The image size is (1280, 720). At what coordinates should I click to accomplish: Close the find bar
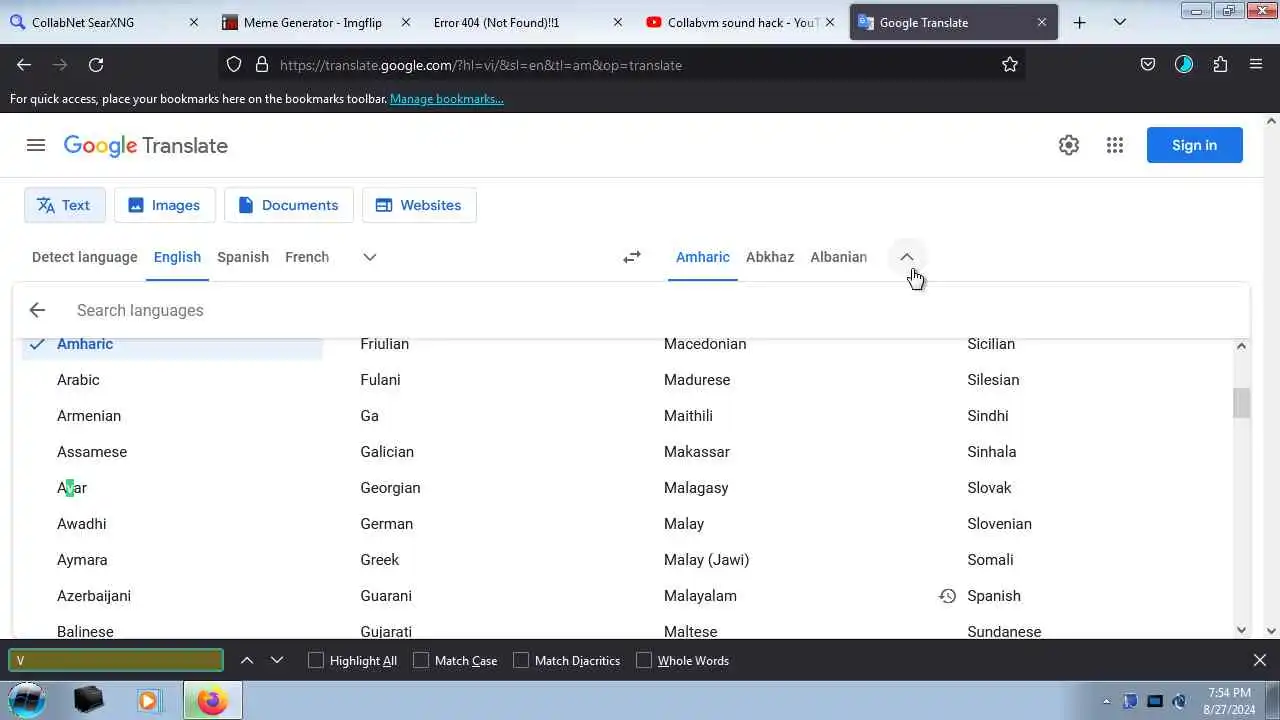point(1260,660)
